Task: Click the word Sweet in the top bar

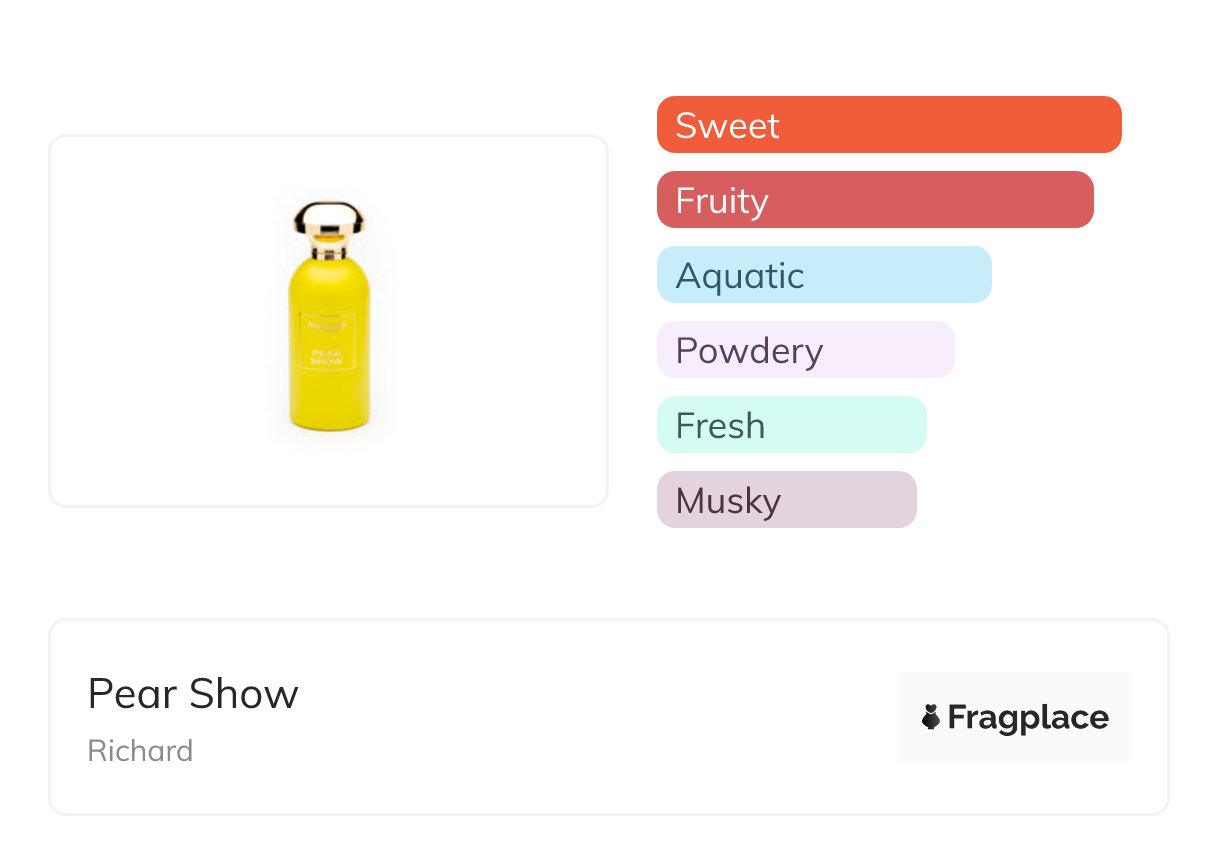Action: point(727,126)
